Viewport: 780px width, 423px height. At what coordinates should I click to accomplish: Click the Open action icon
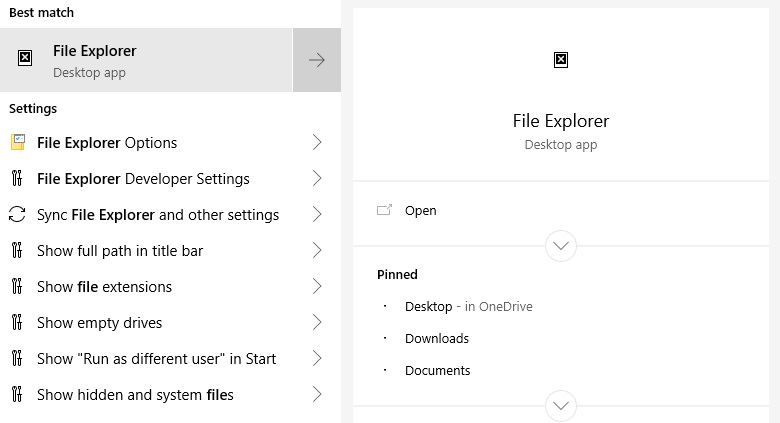384,210
